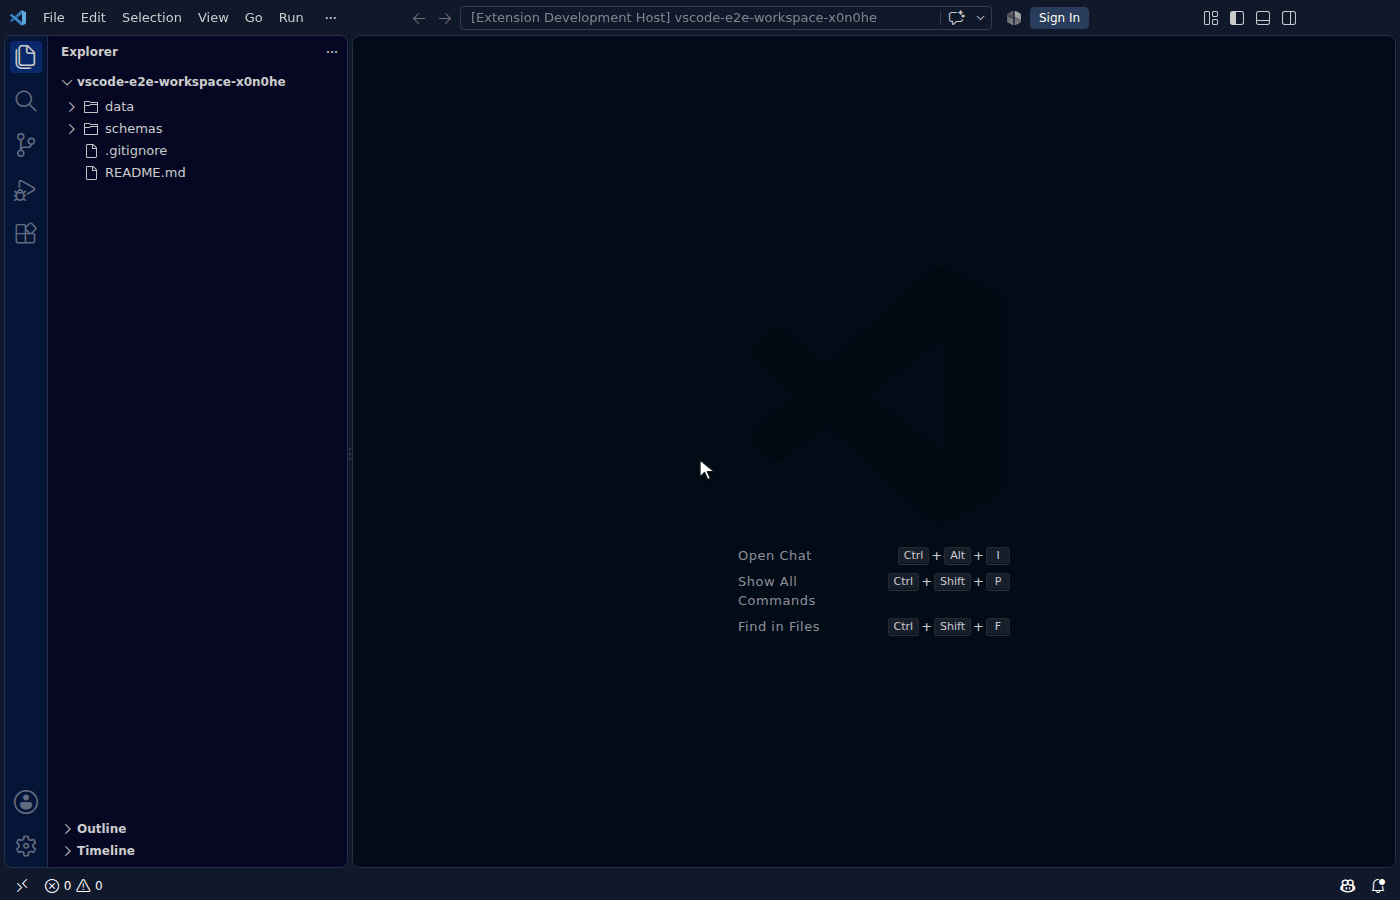Open the File menu

click(54, 18)
